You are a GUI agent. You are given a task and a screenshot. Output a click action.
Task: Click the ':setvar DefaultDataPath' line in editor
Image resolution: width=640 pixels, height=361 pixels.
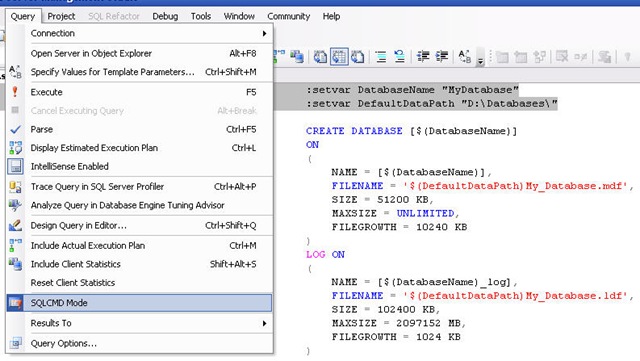click(x=432, y=104)
